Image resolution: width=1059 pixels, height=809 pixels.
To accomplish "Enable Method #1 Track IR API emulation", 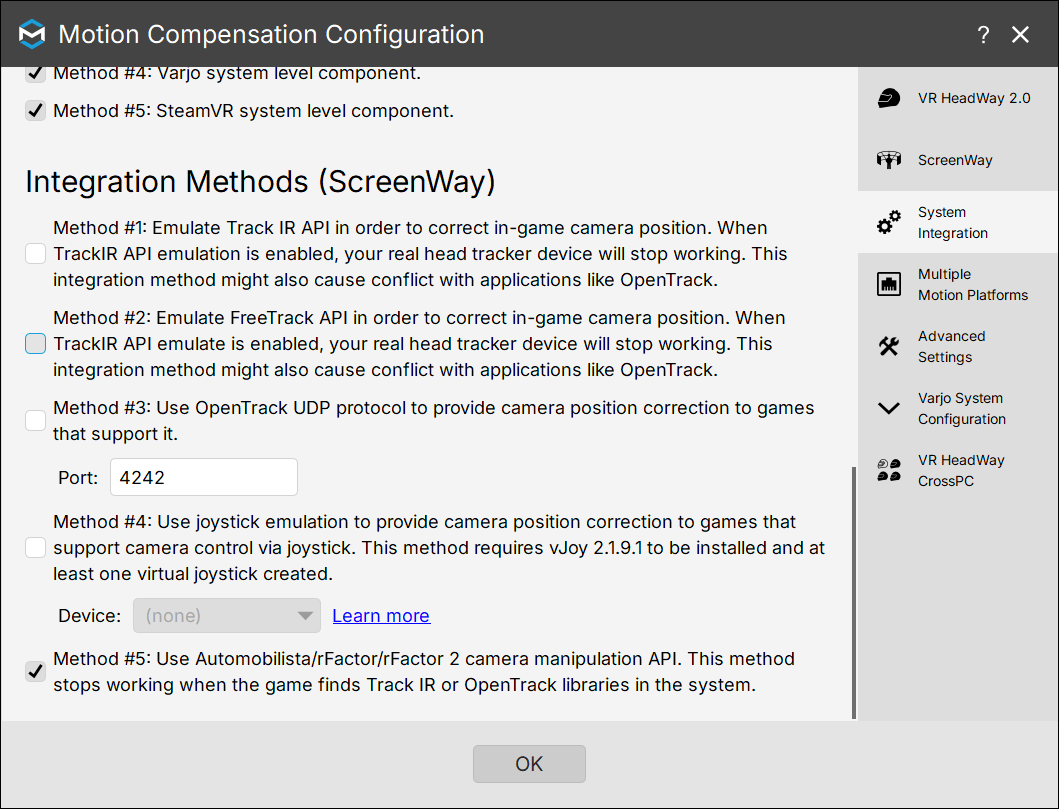I will (35, 254).
